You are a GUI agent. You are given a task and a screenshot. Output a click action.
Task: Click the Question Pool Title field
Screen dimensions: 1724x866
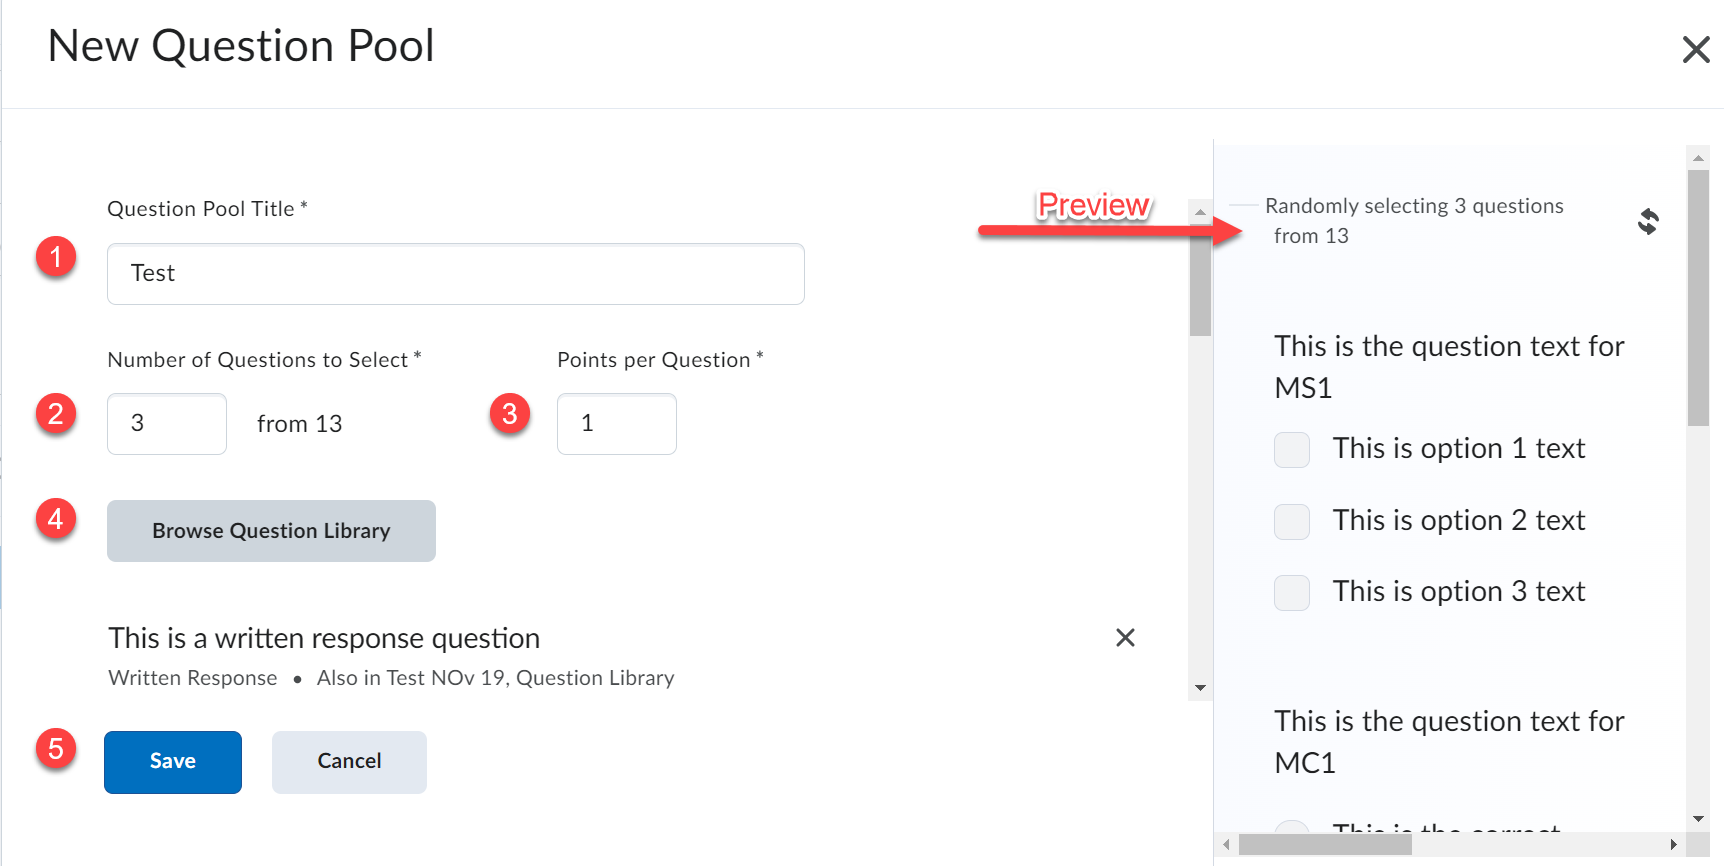coord(455,274)
